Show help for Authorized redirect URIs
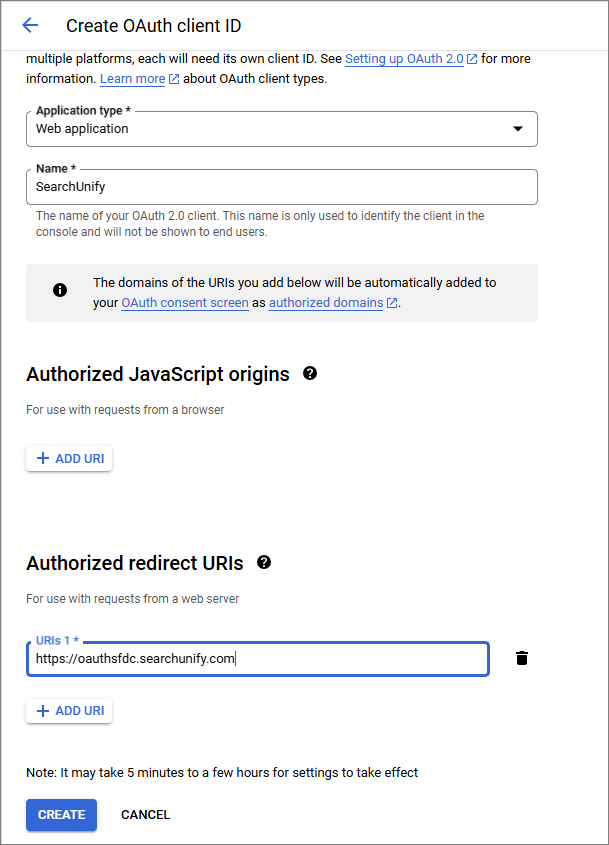This screenshot has width=609, height=845. tap(264, 562)
